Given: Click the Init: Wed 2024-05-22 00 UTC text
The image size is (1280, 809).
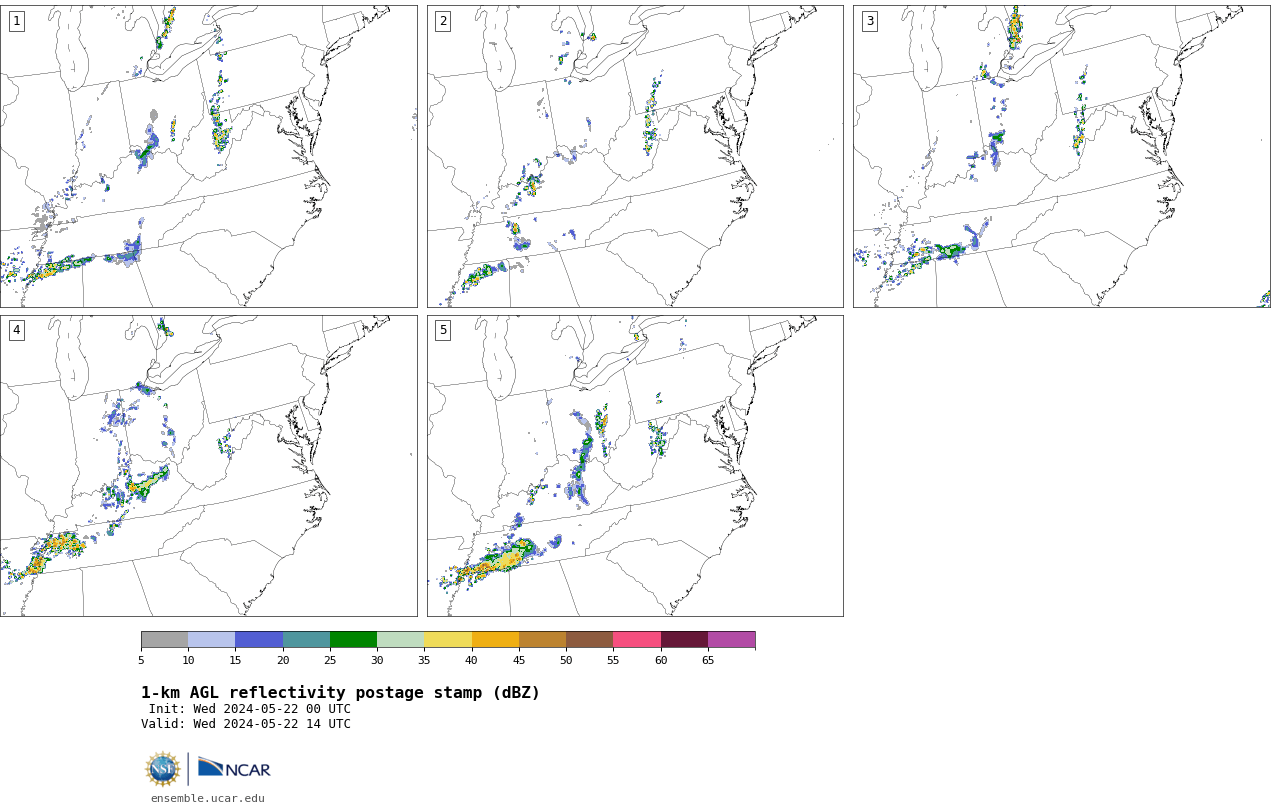Looking at the screenshot, I should click(250, 709).
